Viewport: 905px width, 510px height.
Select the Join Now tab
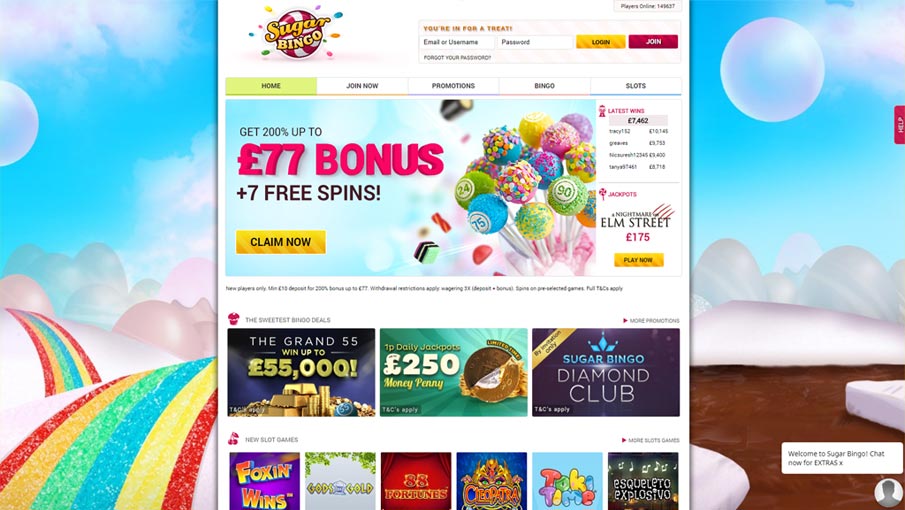tap(362, 86)
